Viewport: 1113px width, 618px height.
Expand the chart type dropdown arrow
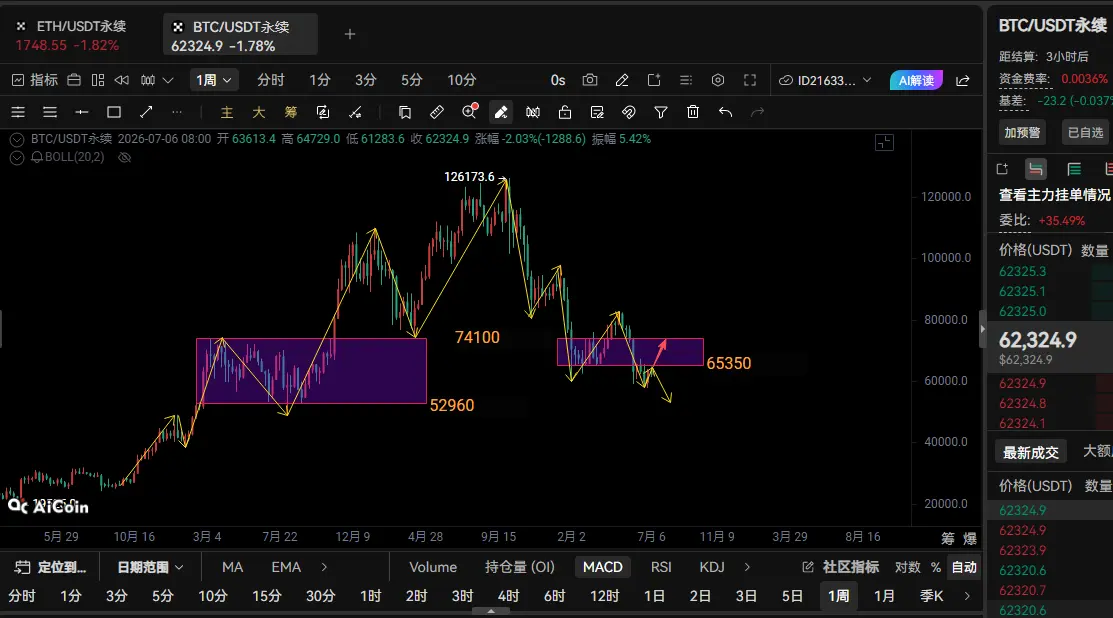click(168, 80)
